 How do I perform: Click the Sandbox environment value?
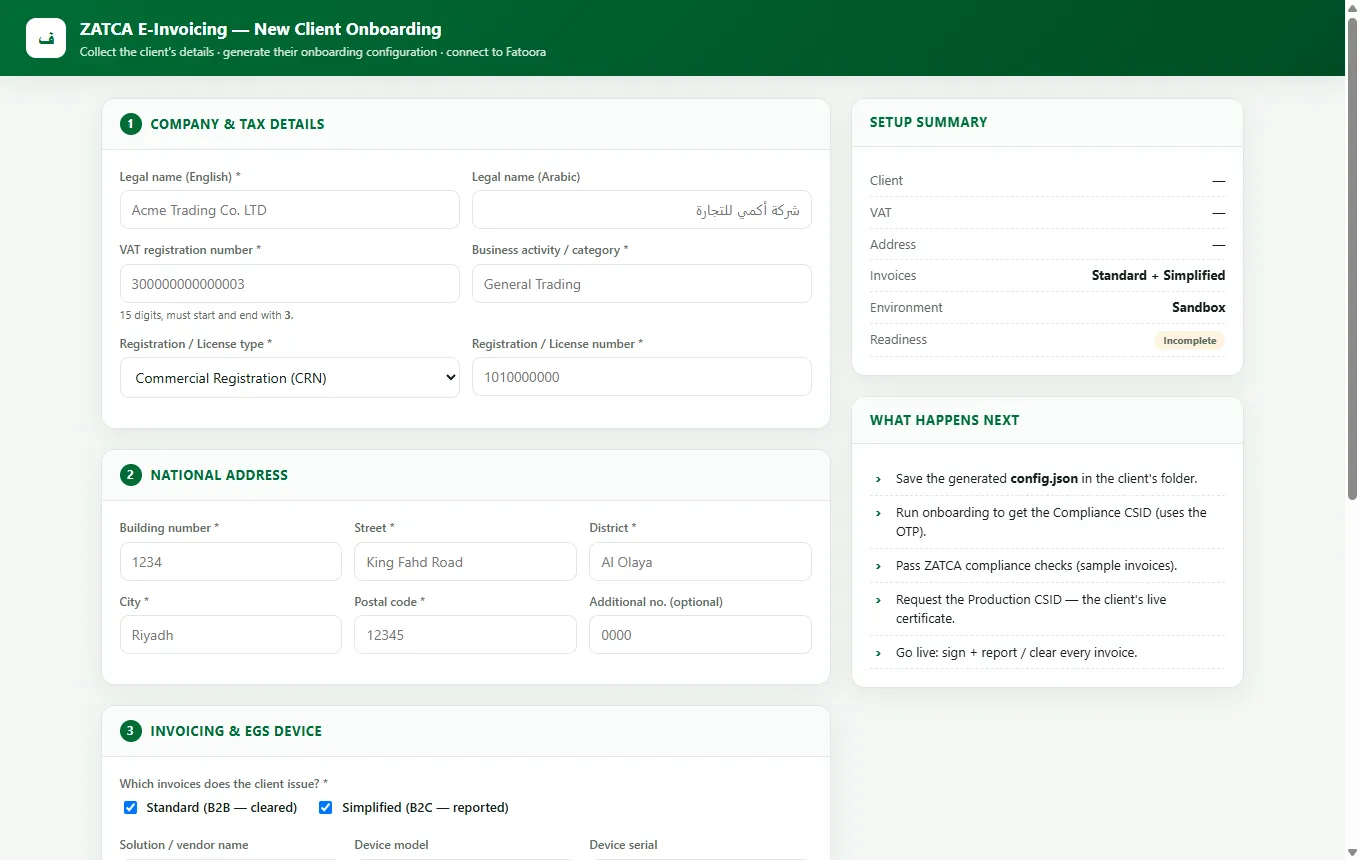1199,308
